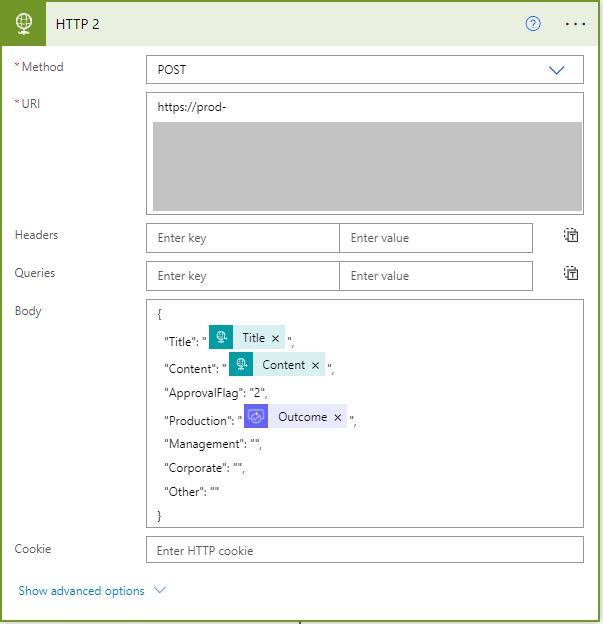Click Show advanced options link

coord(81,591)
